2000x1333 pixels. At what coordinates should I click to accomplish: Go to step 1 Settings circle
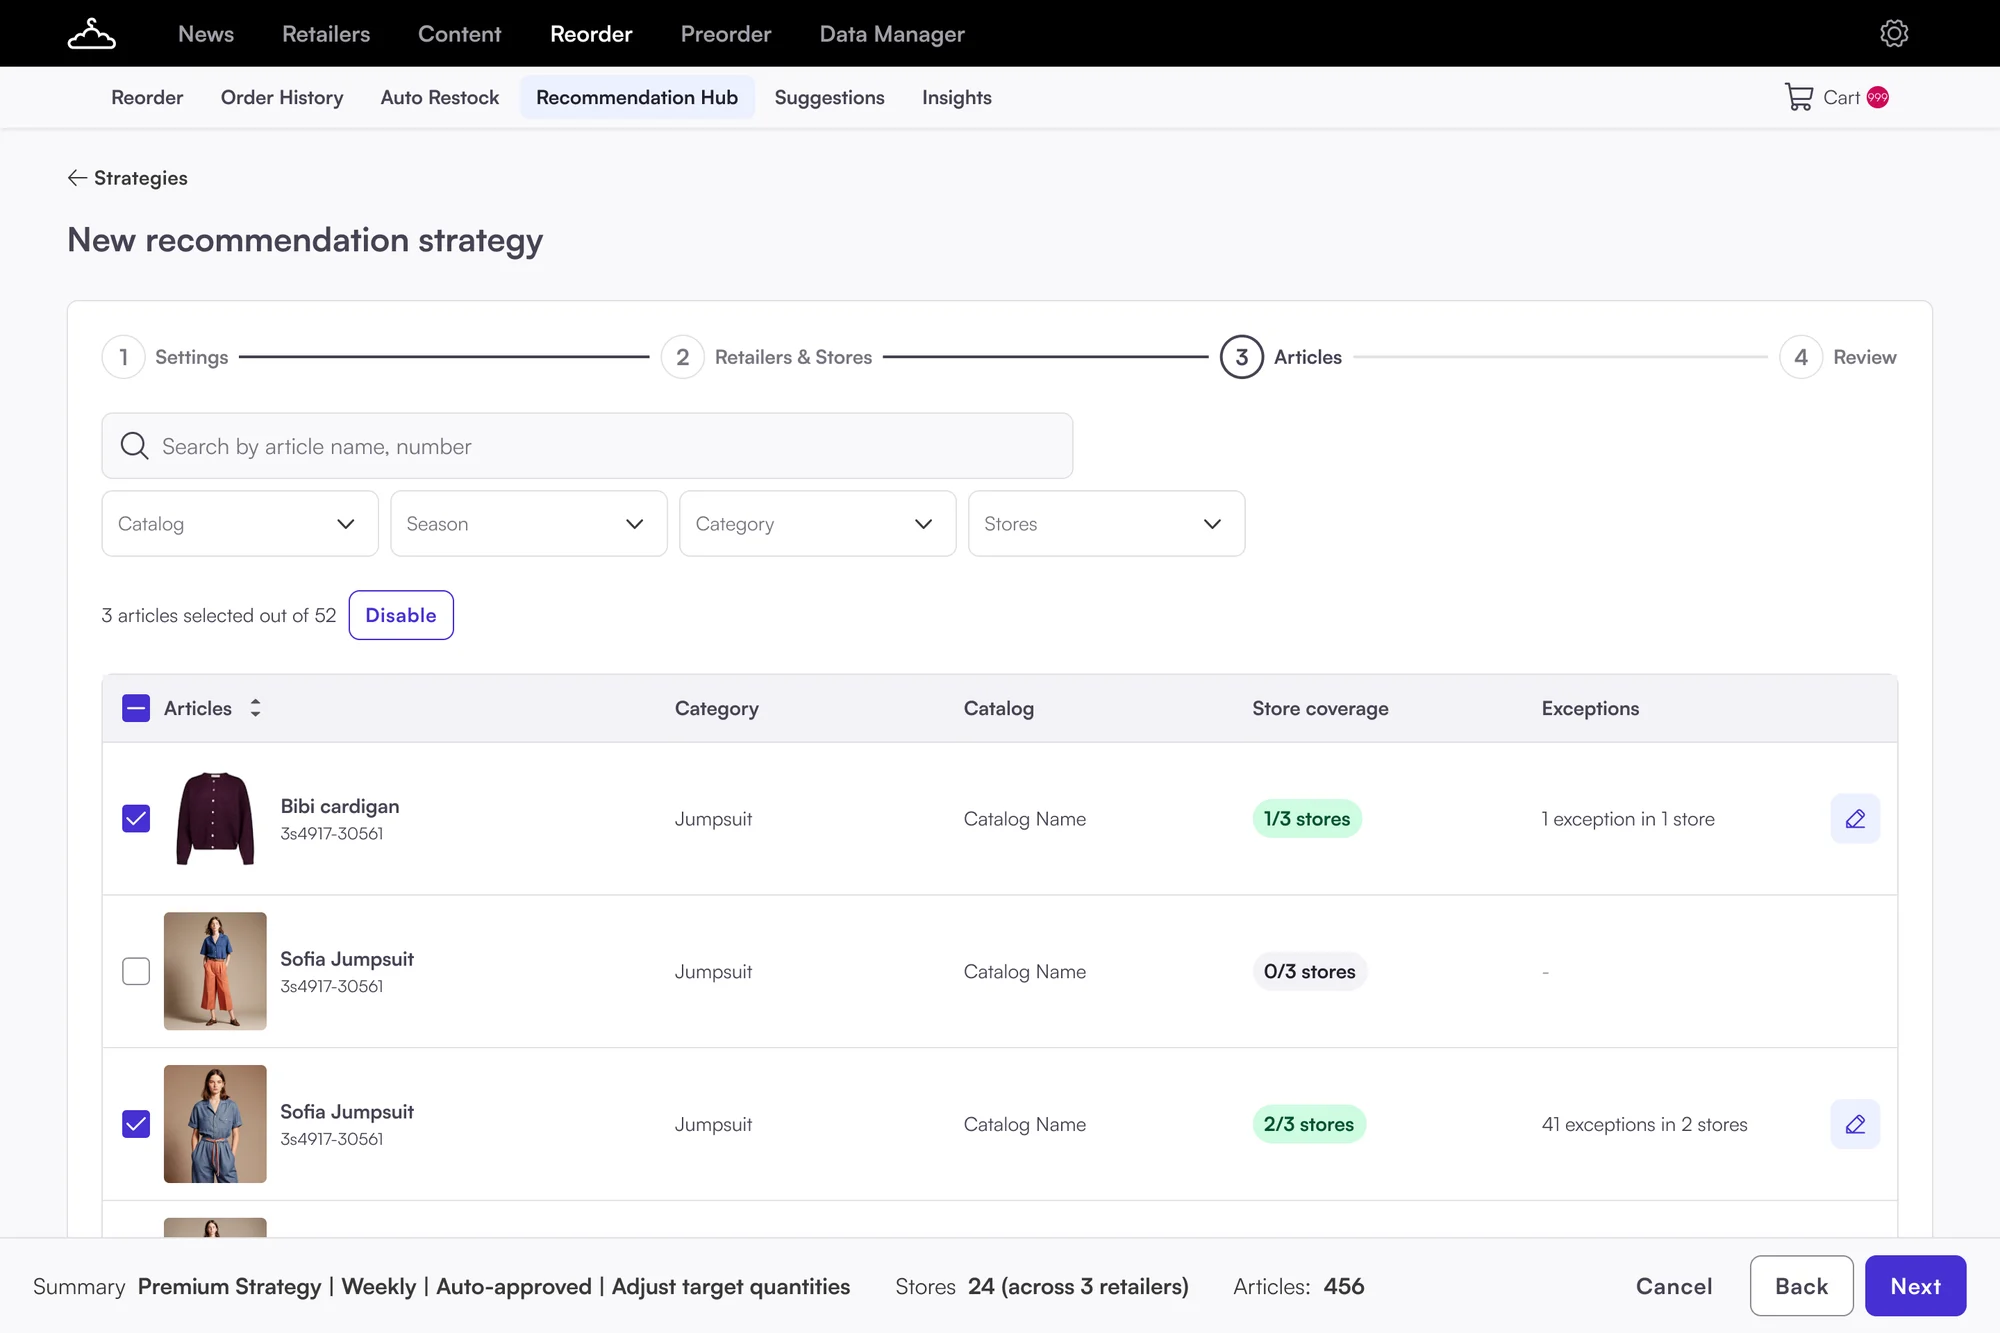click(124, 357)
